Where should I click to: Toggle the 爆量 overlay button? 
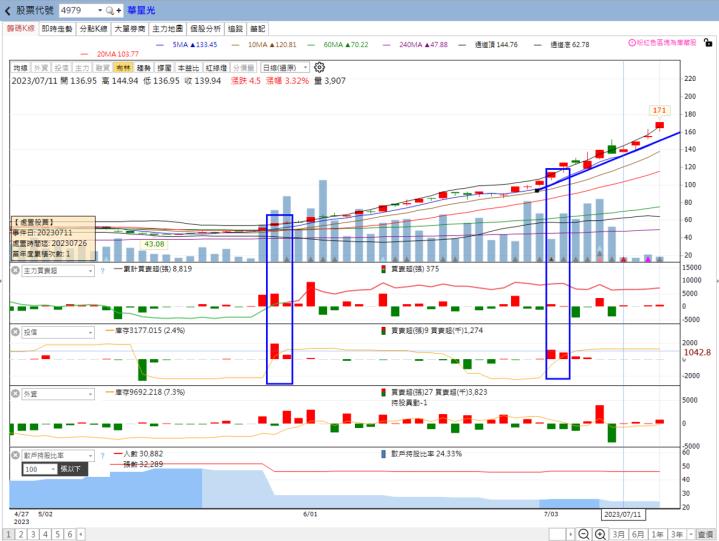tap(164, 68)
